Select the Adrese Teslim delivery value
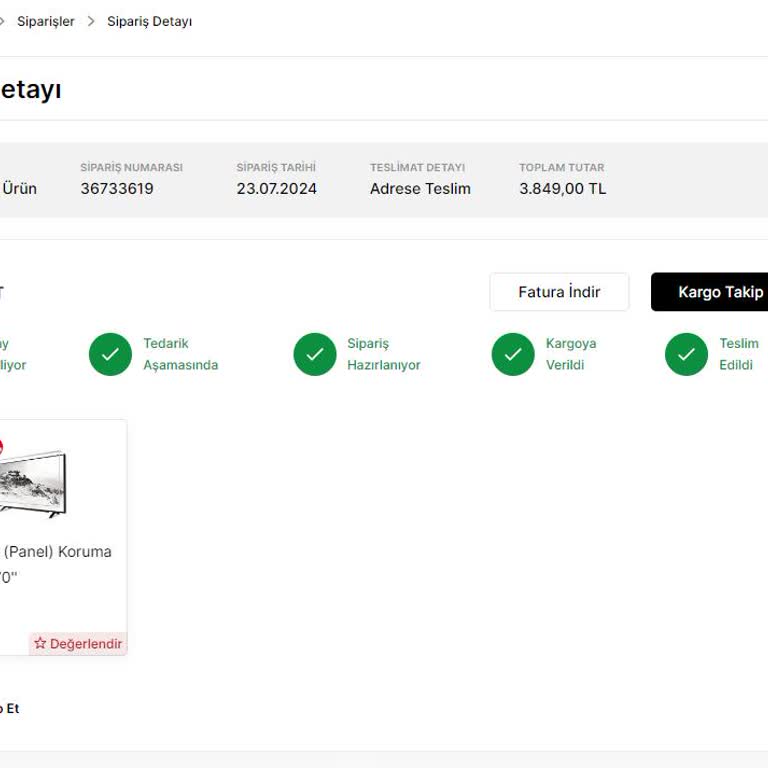 click(x=420, y=189)
